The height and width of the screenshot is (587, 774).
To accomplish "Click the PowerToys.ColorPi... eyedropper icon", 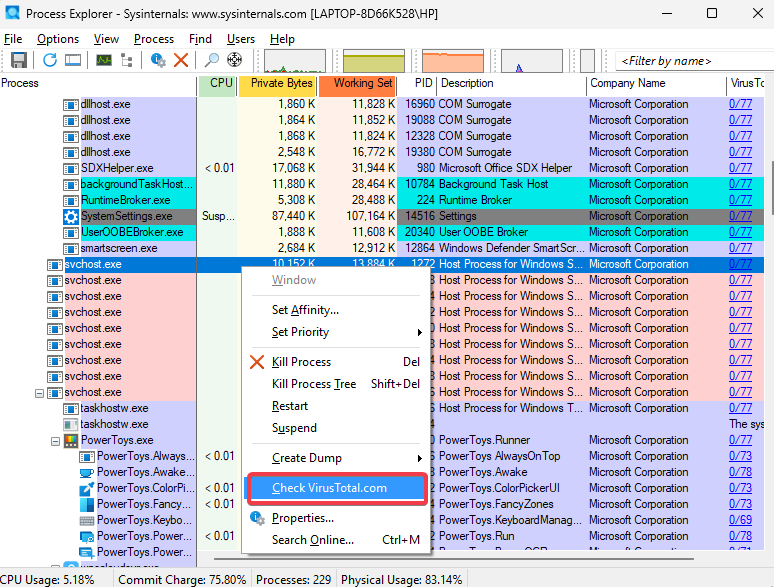I will [87, 488].
